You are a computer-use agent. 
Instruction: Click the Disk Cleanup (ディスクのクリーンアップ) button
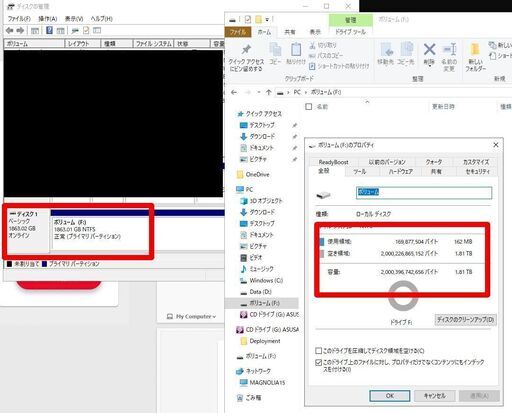pos(465,319)
